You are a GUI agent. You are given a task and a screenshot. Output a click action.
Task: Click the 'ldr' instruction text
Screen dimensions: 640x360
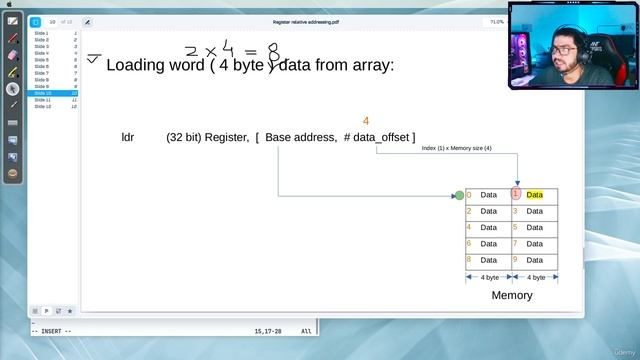click(x=128, y=138)
